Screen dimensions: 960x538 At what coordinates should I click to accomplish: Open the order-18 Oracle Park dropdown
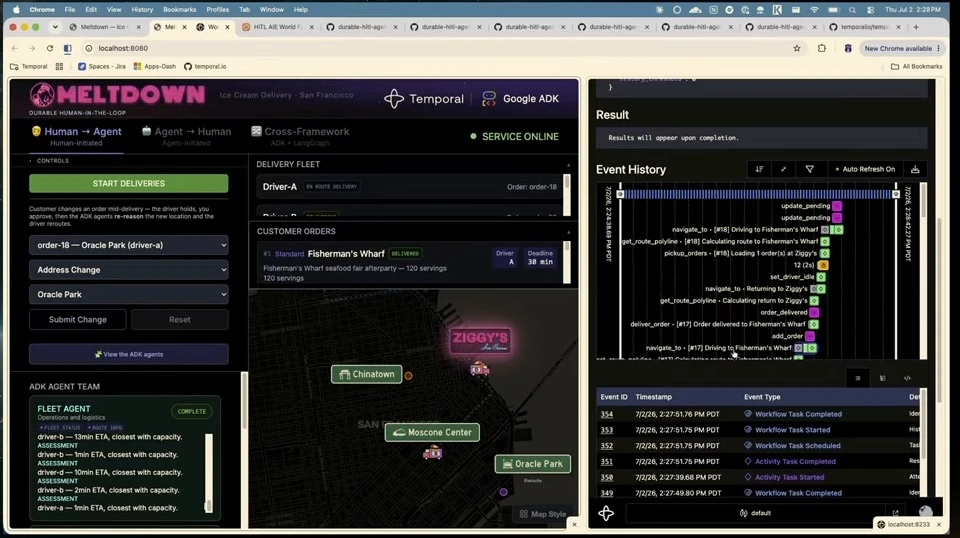[129, 245]
